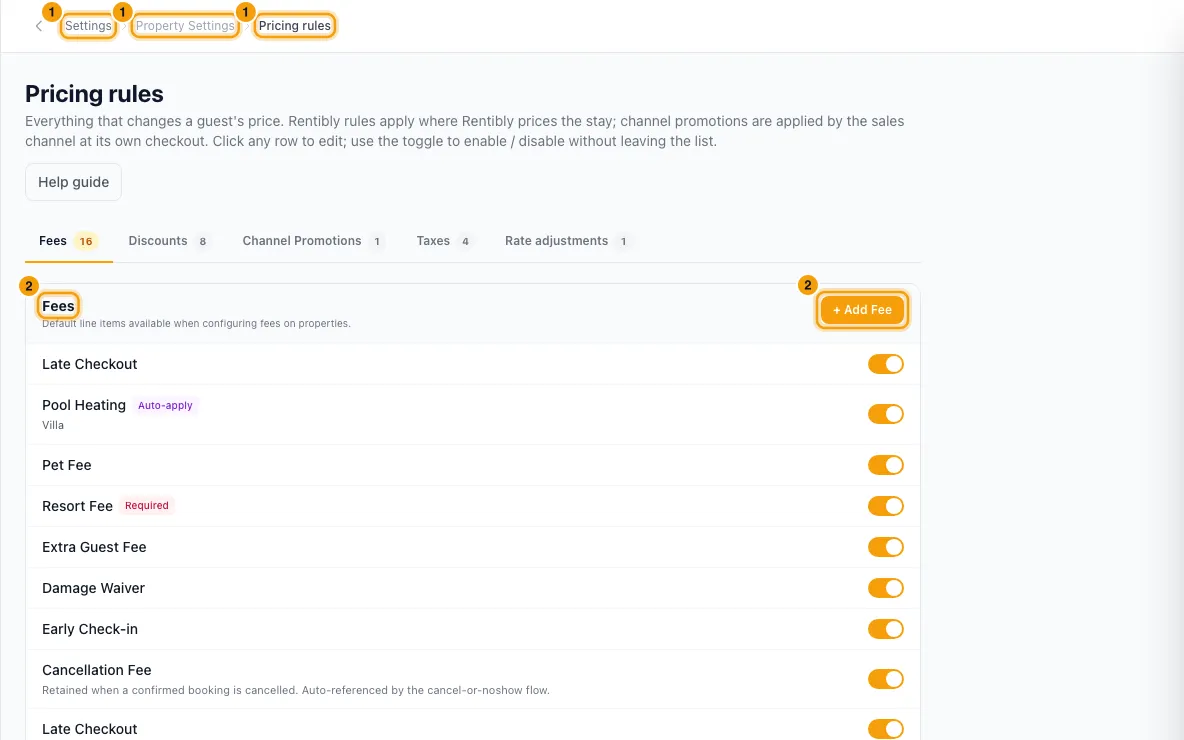The width and height of the screenshot is (1184, 740).
Task: Go back using the breadcrumb chevron arrow
Action: tap(39, 26)
